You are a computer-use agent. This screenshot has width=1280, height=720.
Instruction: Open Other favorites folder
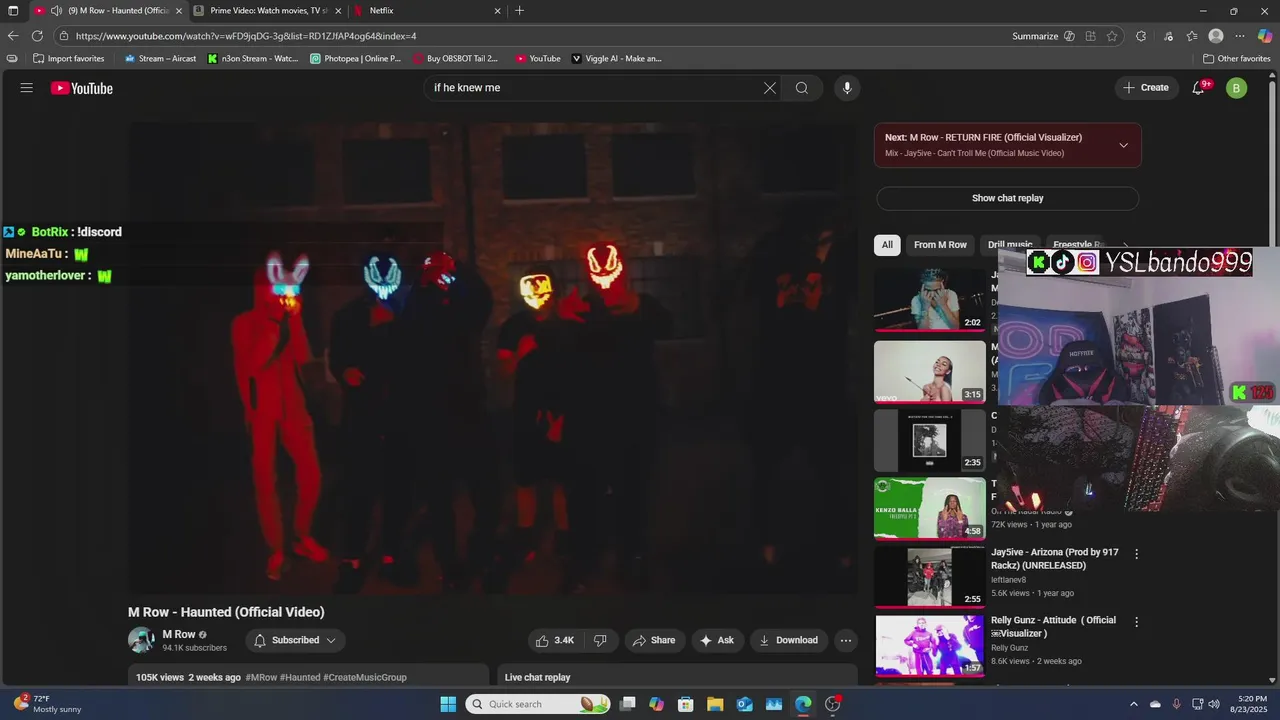(x=1237, y=59)
